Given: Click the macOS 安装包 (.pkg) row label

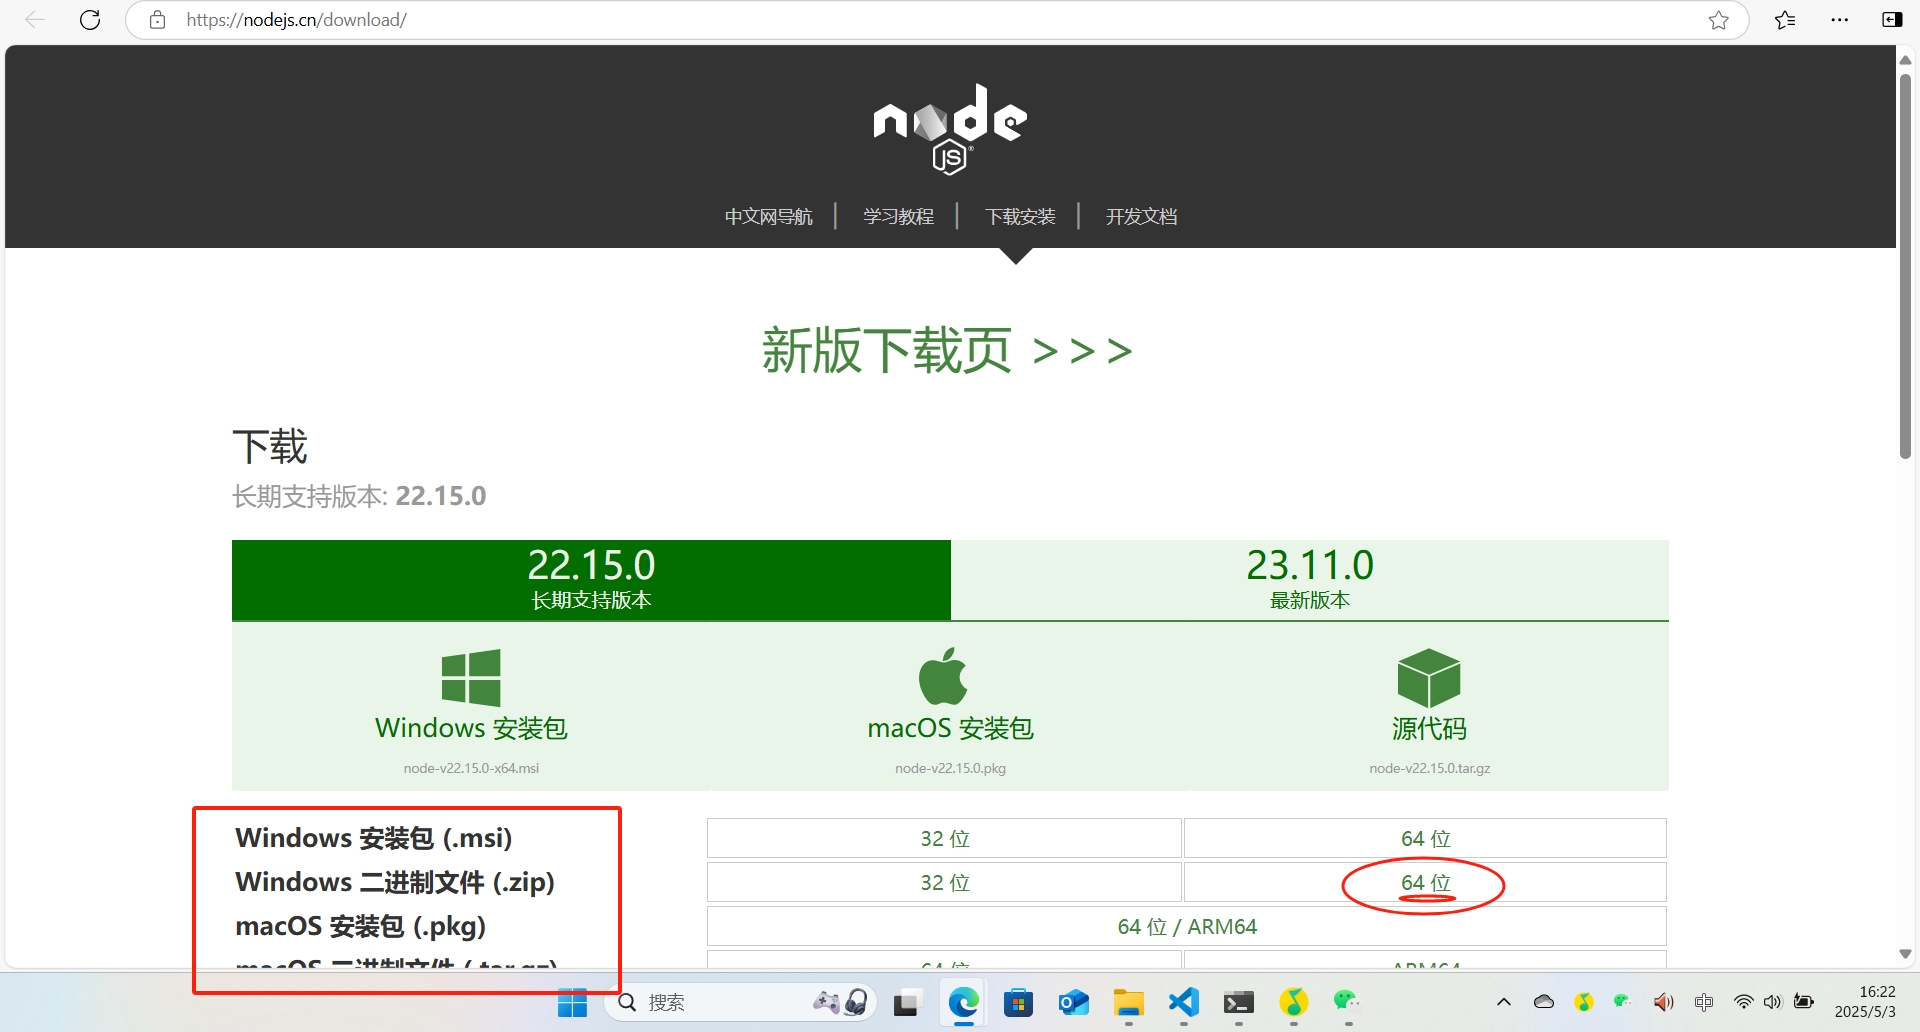Looking at the screenshot, I should (x=360, y=926).
